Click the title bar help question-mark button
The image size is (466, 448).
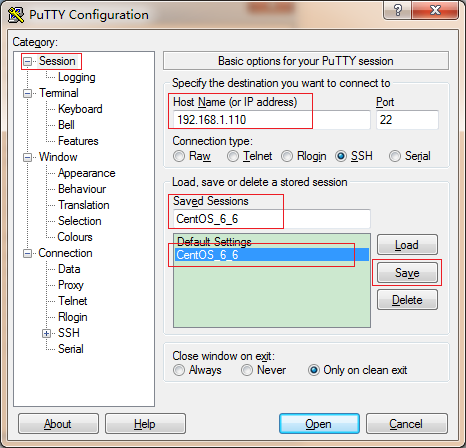tap(397, 10)
